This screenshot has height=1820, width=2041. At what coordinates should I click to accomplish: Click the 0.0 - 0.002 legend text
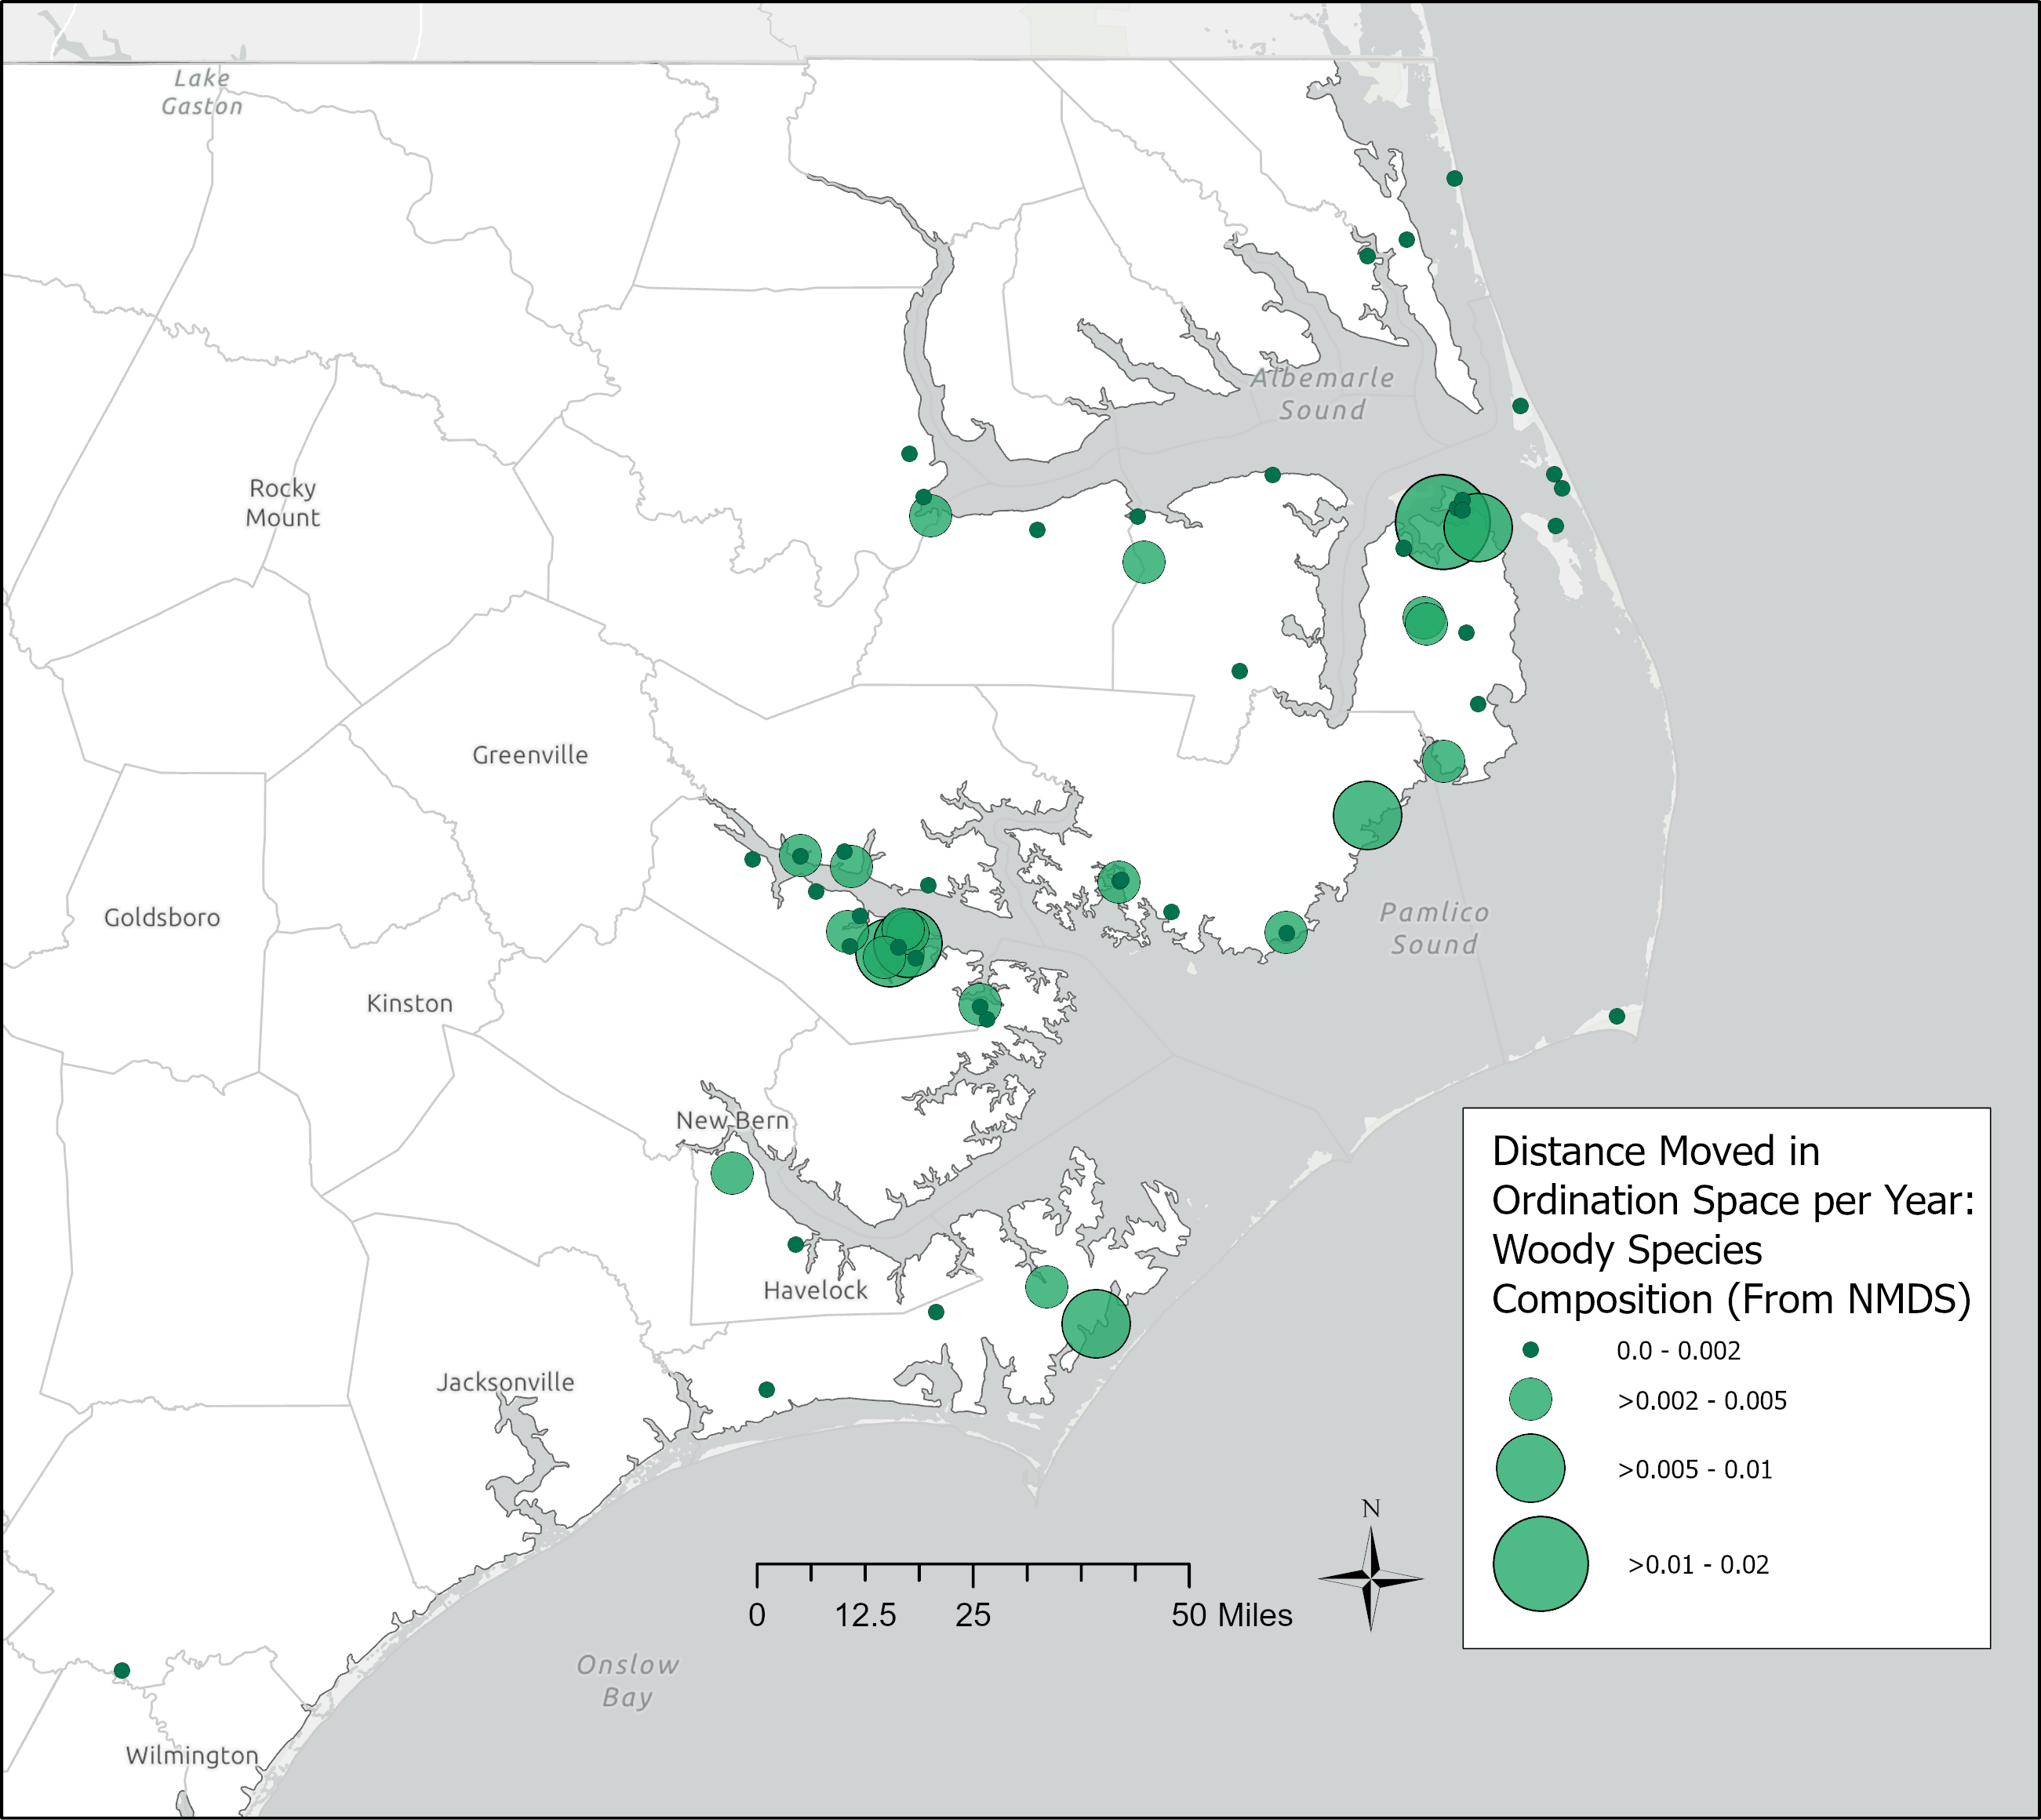[1679, 1350]
